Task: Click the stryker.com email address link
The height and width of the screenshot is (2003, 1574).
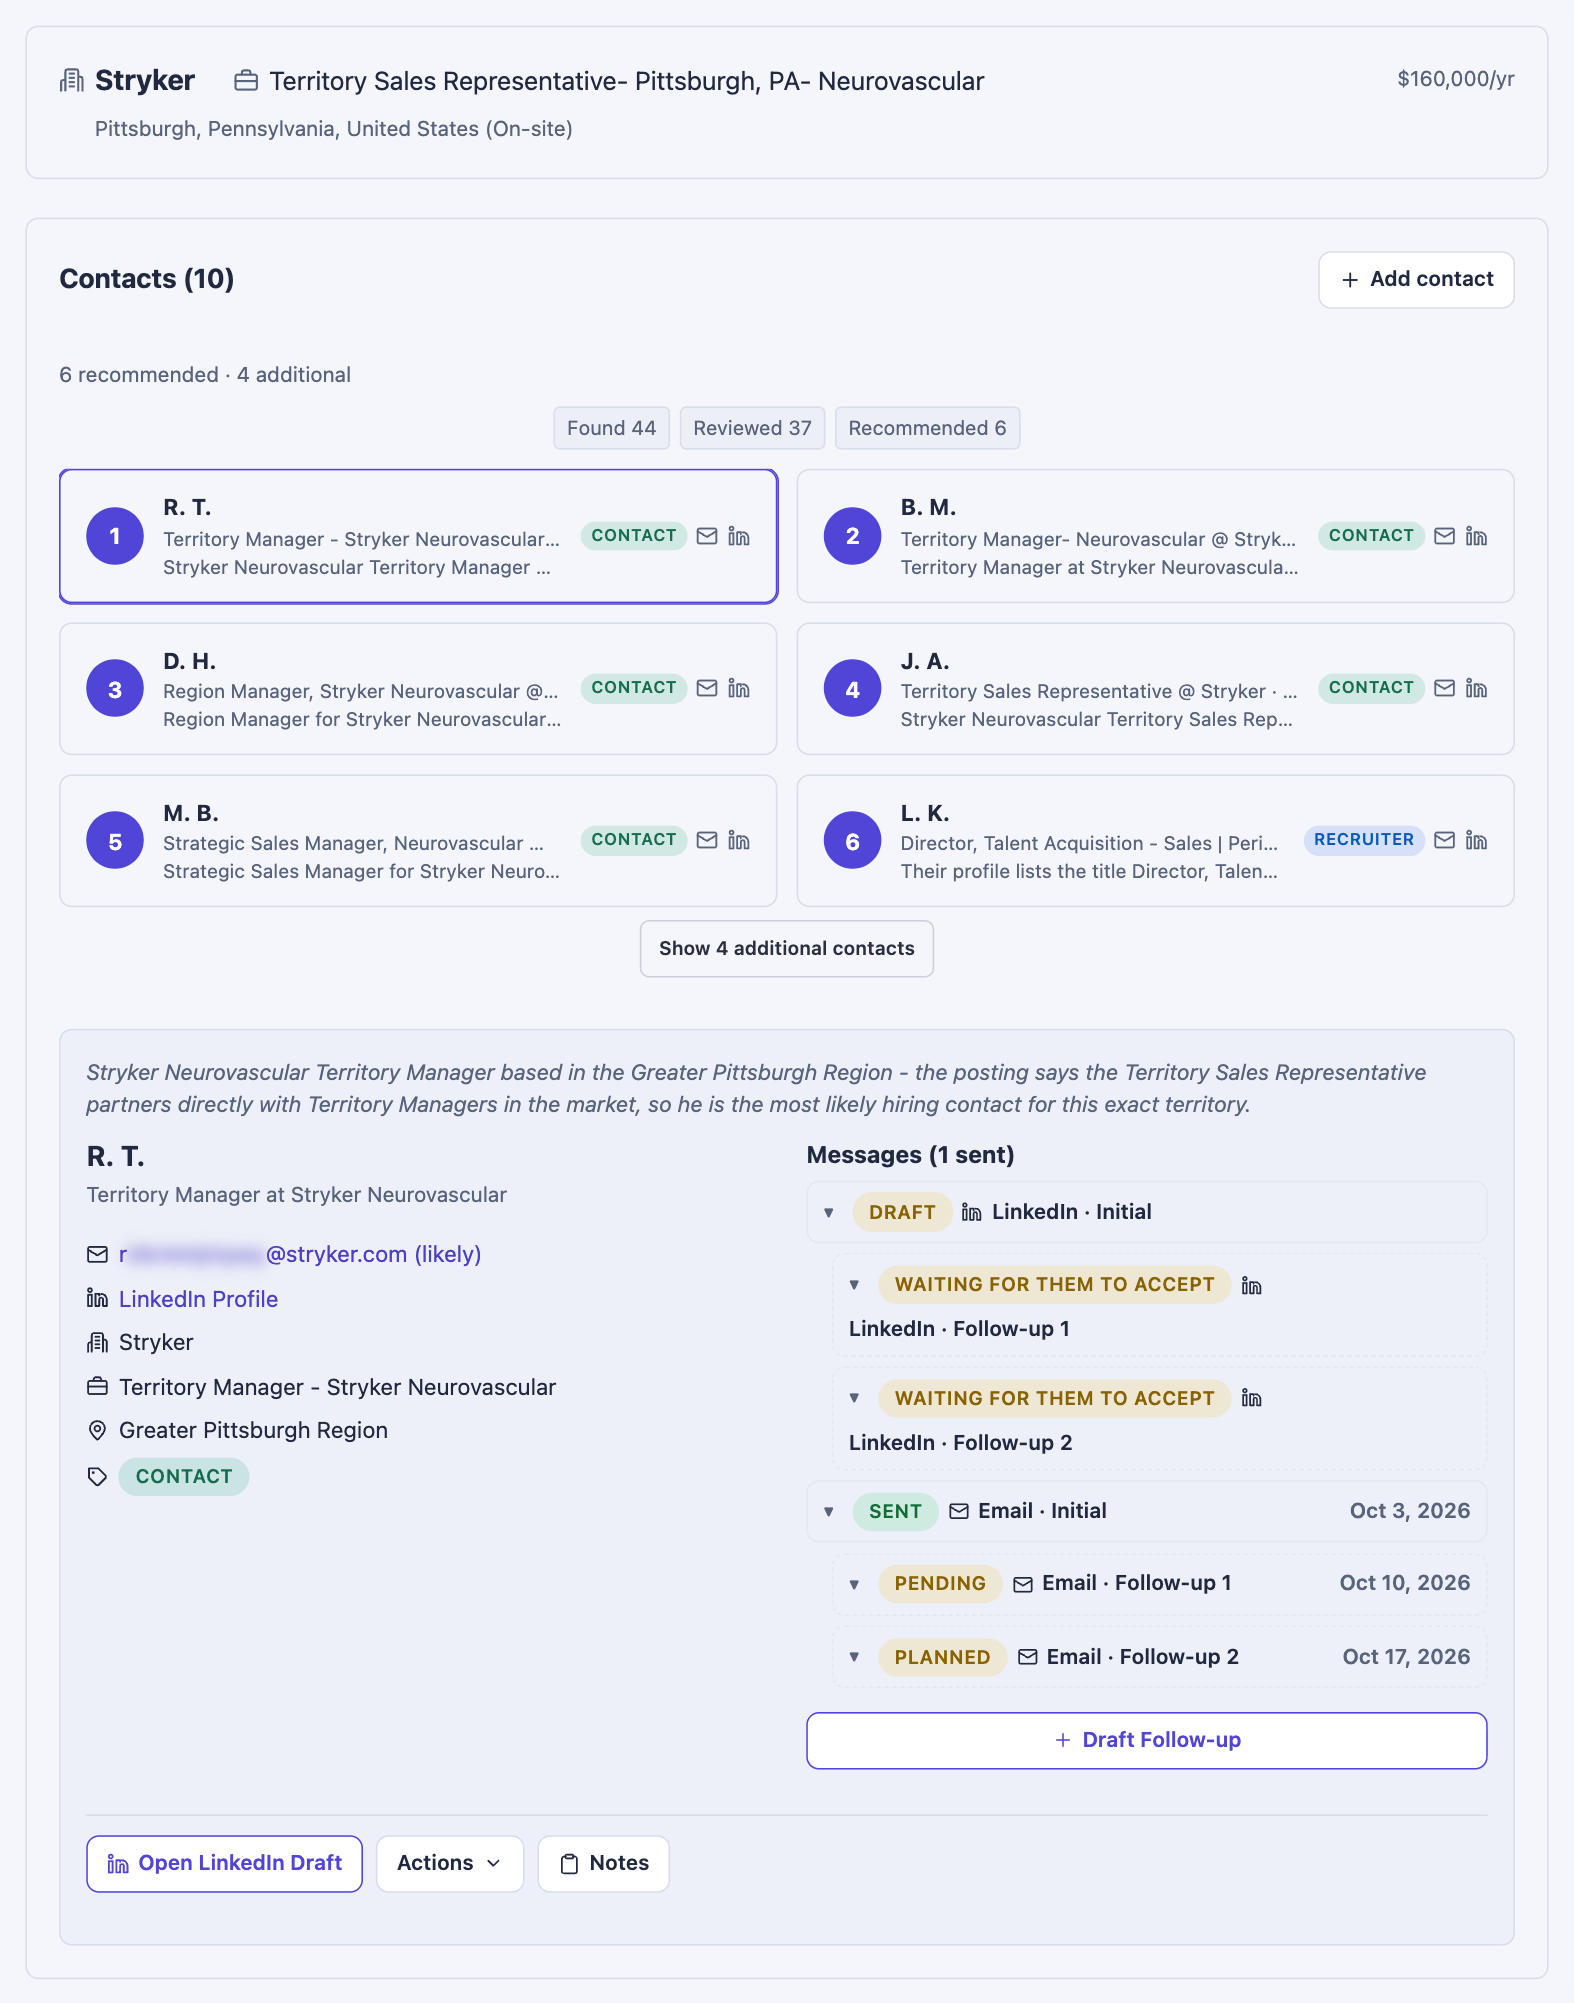Action: (300, 1254)
